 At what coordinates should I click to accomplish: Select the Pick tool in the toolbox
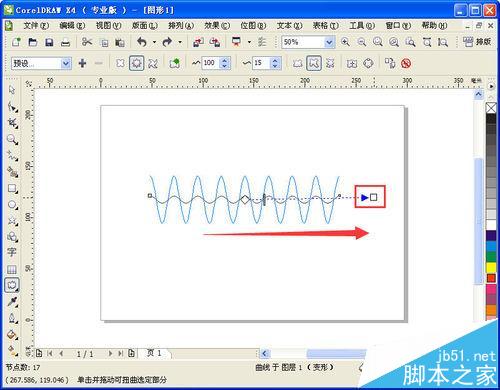click(x=12, y=90)
